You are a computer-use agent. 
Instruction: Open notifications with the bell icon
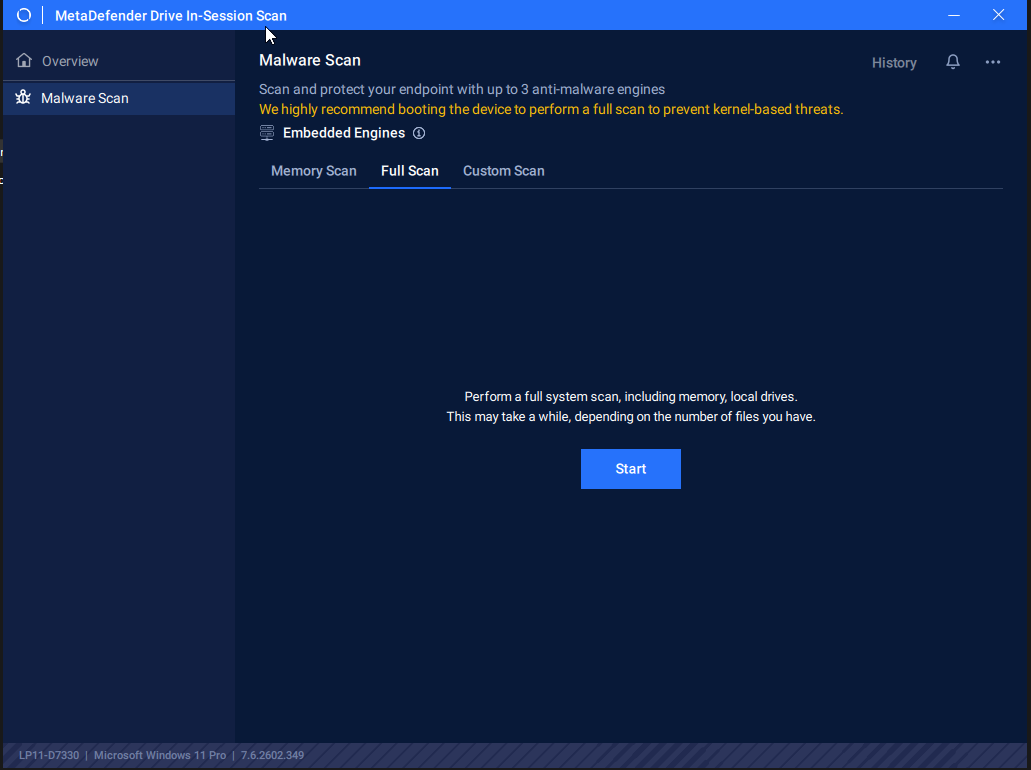[952, 62]
